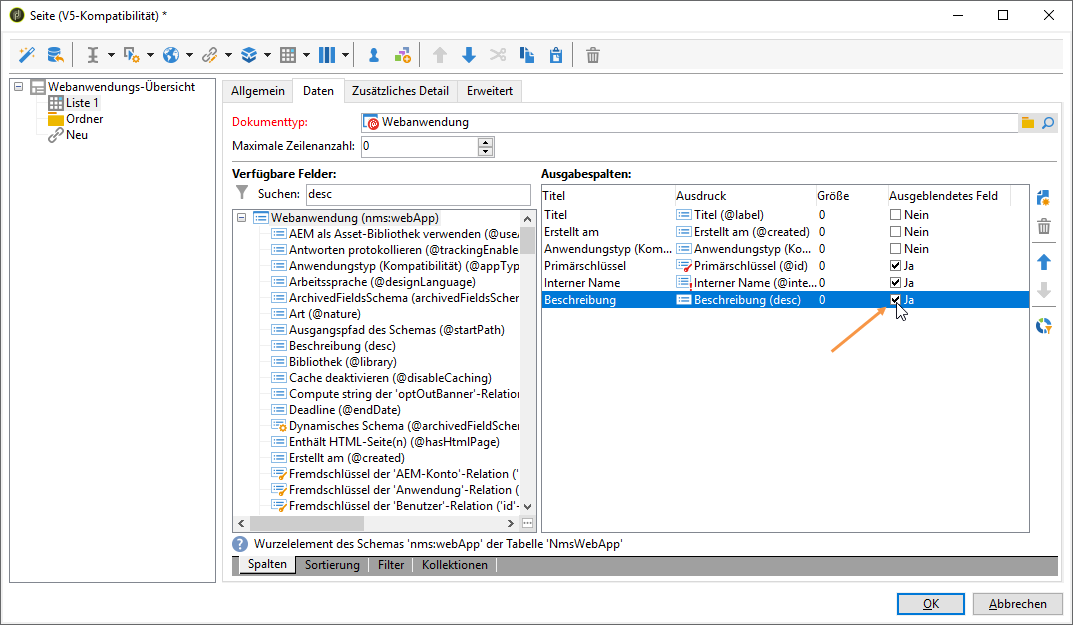Click the copy toolbar icon
This screenshot has height=638, width=1084.
click(x=527, y=55)
